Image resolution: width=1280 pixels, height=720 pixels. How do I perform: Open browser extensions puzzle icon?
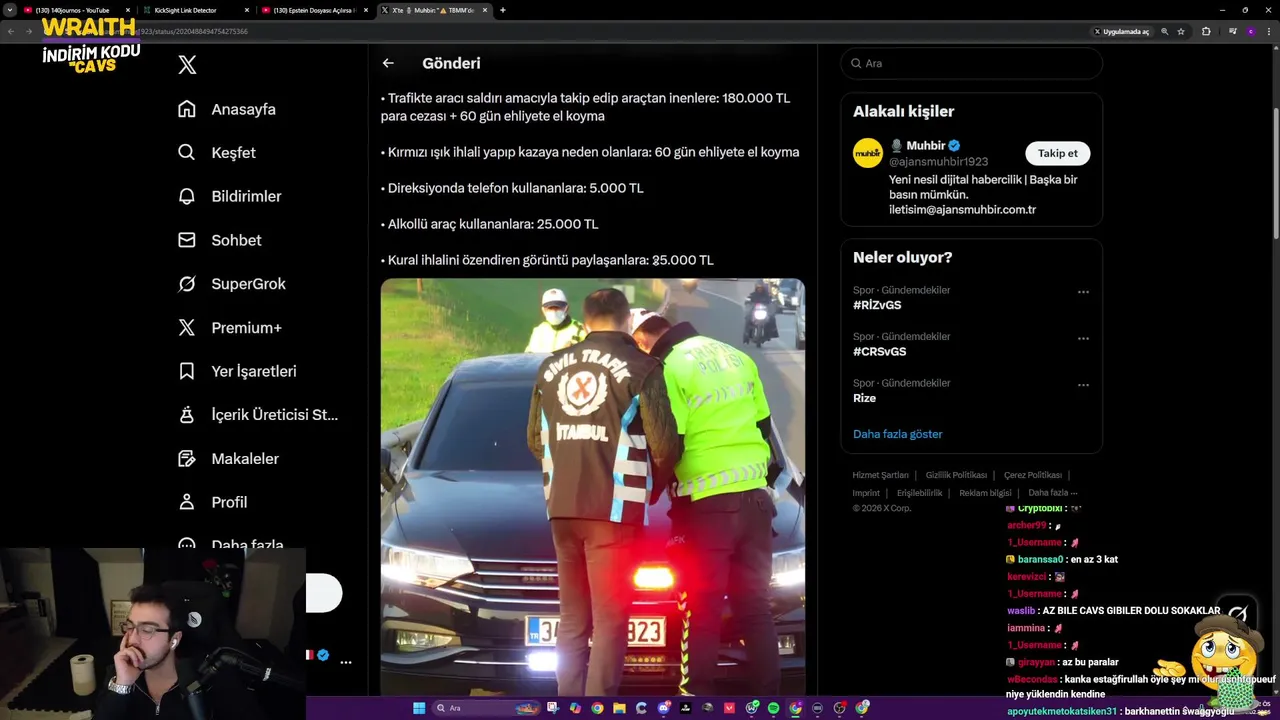[x=1205, y=31]
